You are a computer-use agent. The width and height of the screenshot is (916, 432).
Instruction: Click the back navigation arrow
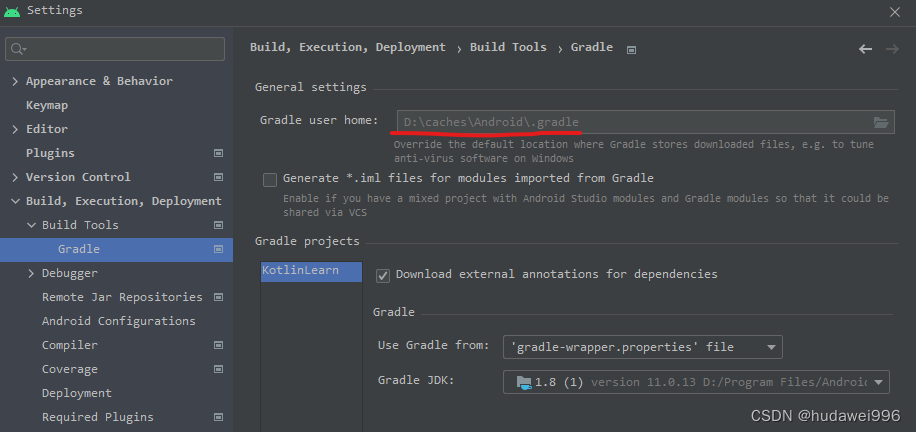tap(865, 49)
